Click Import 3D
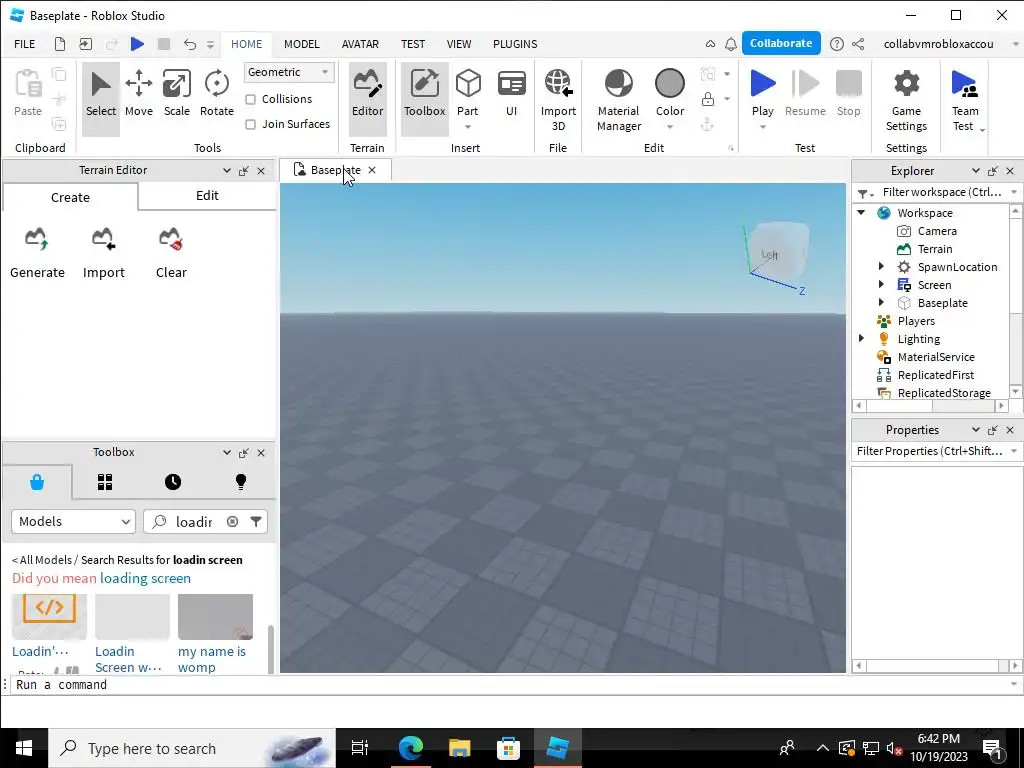The width and height of the screenshot is (1024, 768). (x=558, y=99)
